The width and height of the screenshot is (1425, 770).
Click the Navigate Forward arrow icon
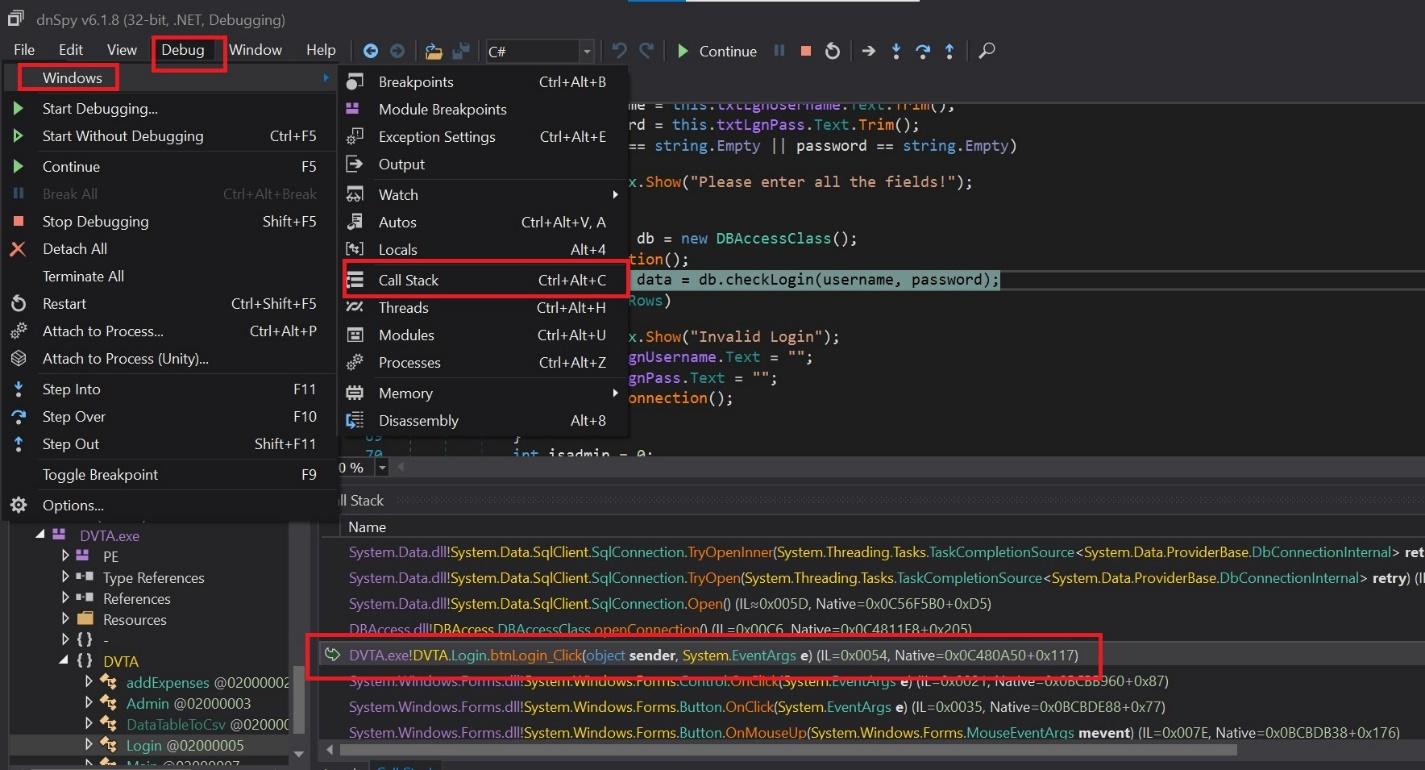click(397, 50)
